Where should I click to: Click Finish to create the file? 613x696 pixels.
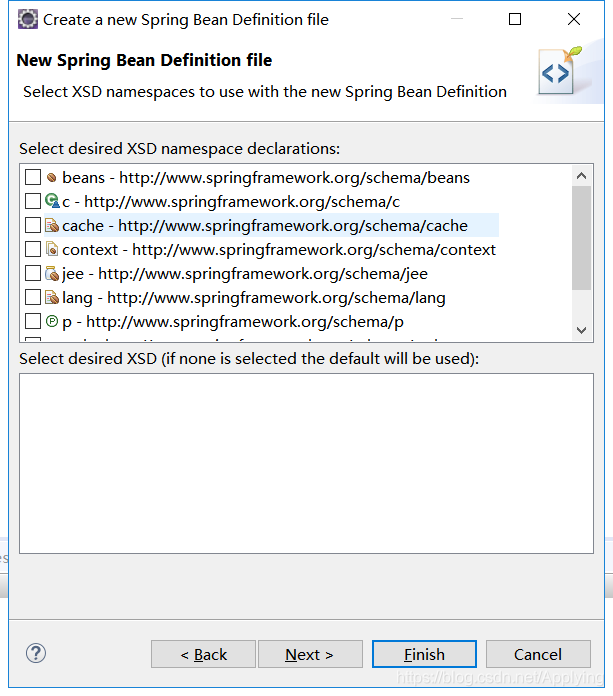pyautogui.click(x=424, y=654)
